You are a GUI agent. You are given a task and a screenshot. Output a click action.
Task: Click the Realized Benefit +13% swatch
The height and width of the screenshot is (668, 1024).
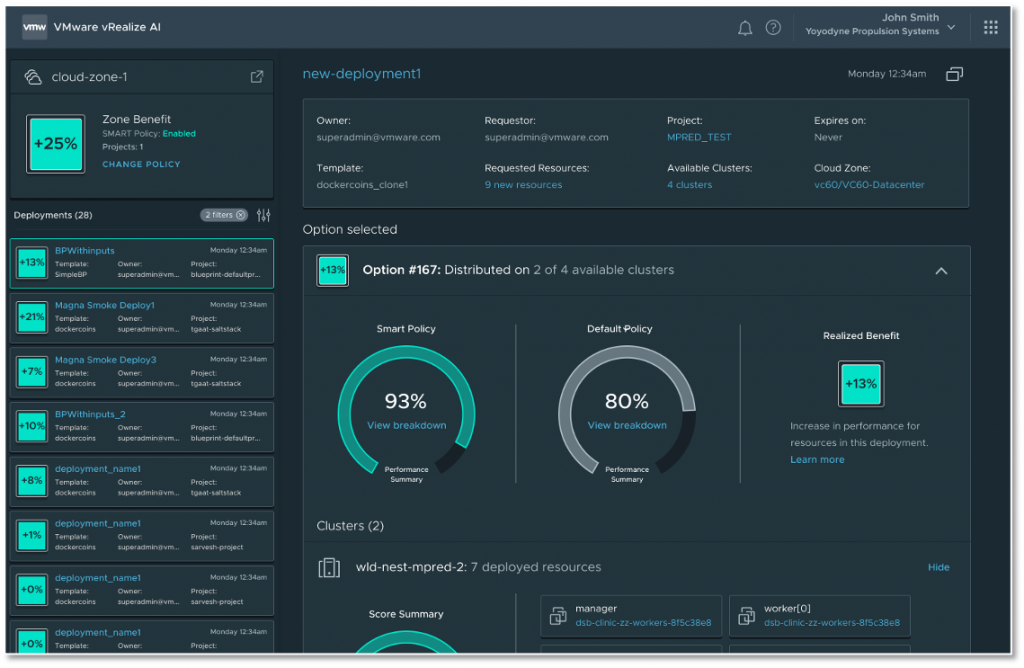point(860,384)
